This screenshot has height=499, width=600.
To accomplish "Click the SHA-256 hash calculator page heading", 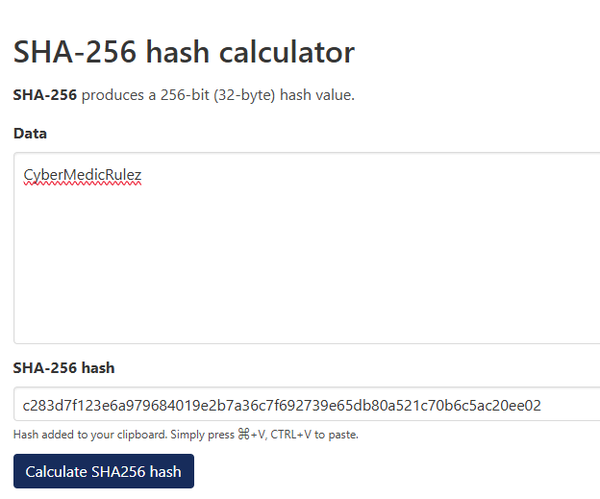I will click(183, 52).
